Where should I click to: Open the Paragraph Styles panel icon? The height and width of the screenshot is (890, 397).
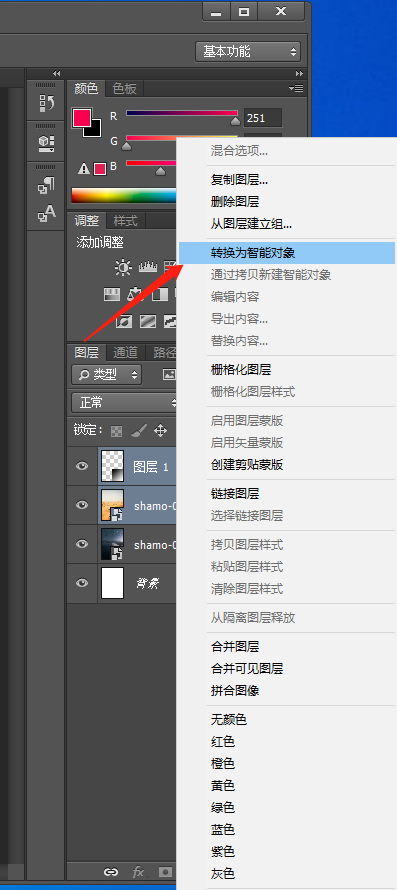click(46, 185)
